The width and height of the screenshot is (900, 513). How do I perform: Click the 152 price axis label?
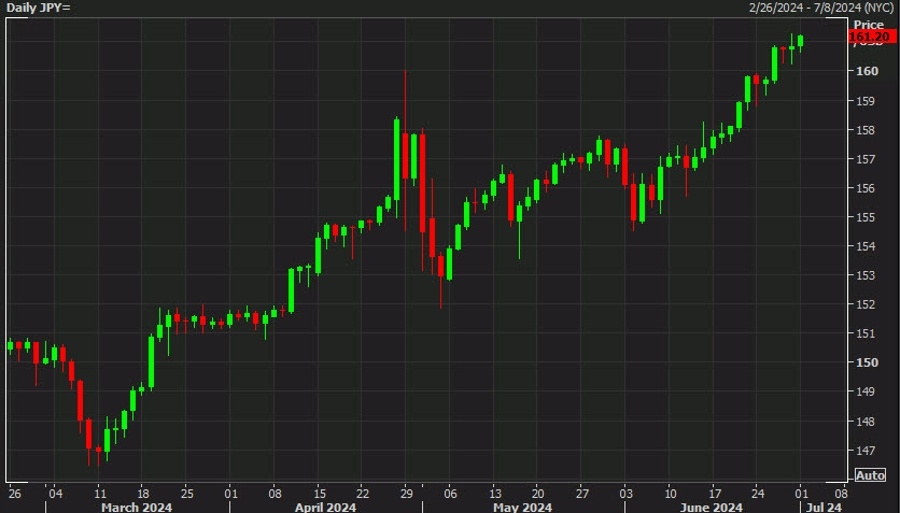pyautogui.click(x=865, y=305)
